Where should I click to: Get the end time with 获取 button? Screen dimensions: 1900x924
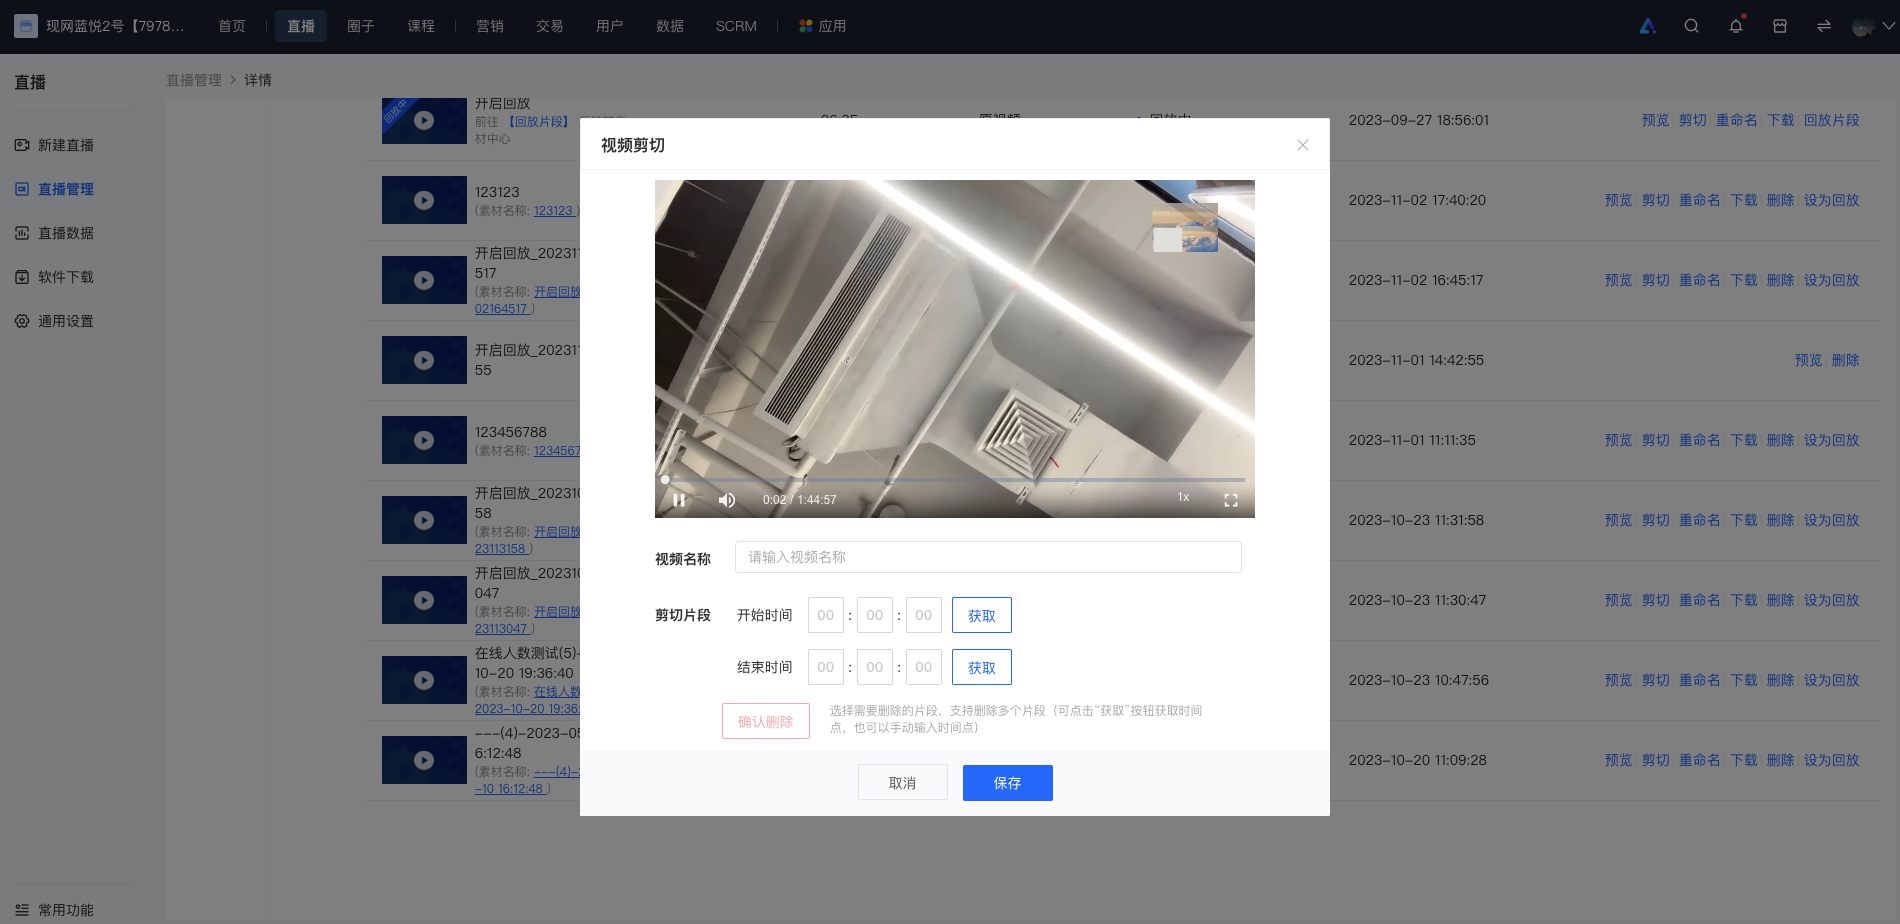[x=982, y=667]
